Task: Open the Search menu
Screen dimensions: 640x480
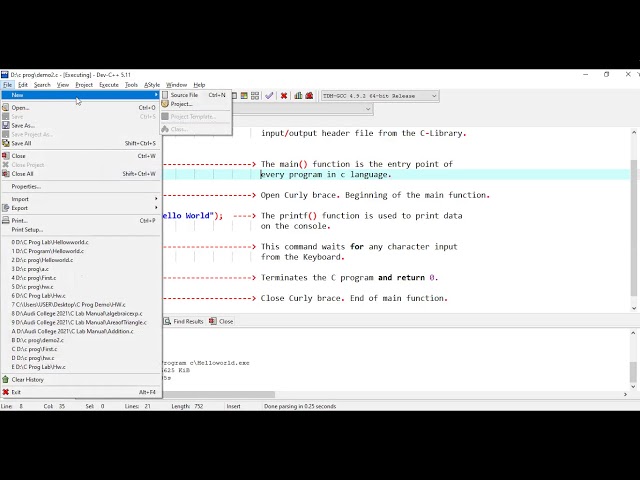Action: (x=42, y=85)
